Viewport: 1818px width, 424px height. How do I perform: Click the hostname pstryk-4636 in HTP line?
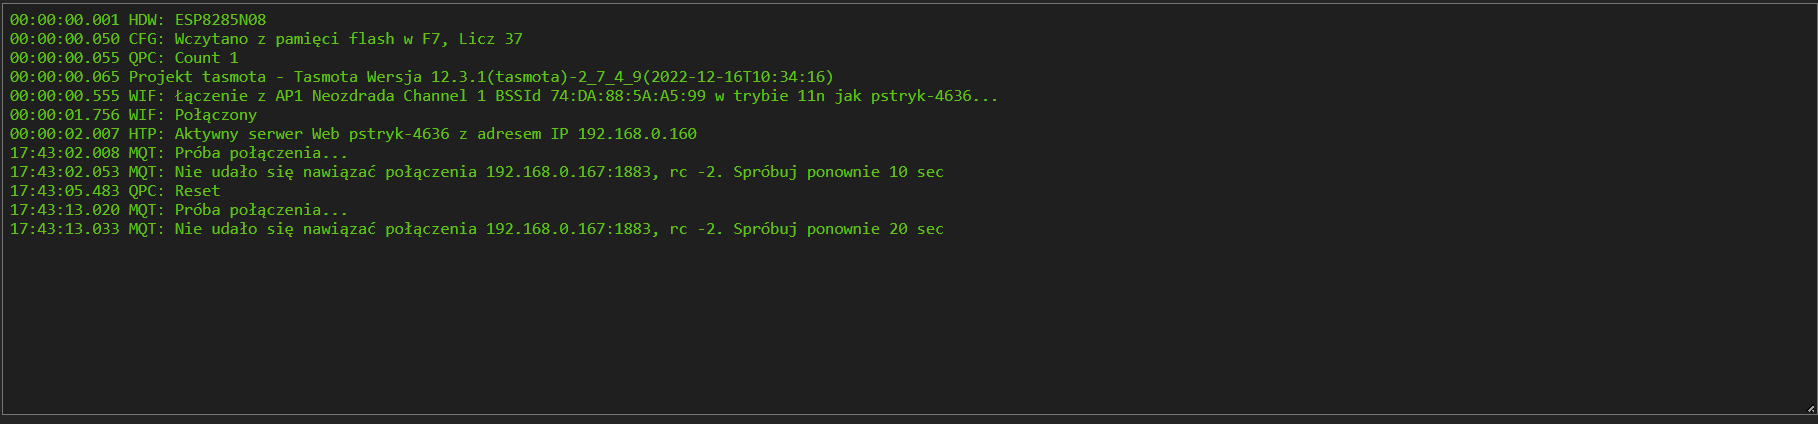399,133
